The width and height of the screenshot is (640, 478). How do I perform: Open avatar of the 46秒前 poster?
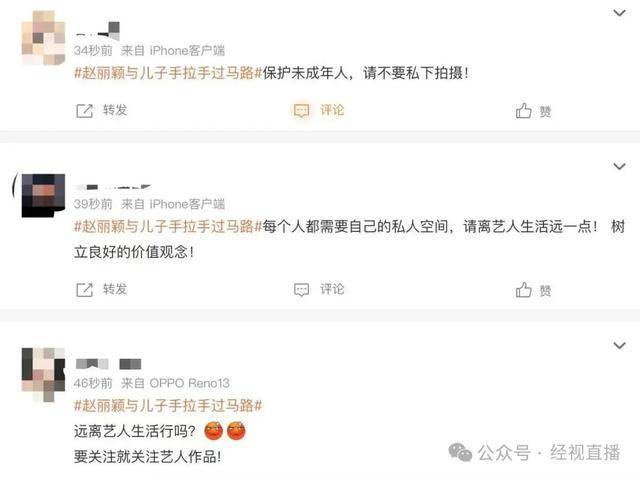coord(43,374)
